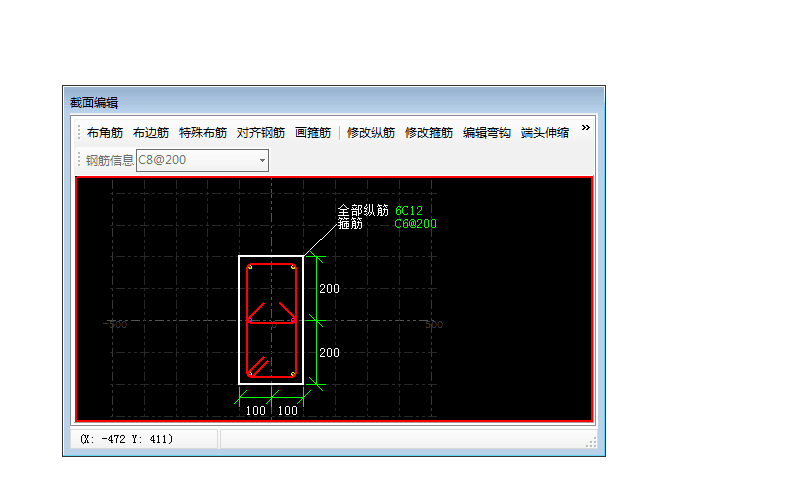The height and width of the screenshot is (492, 801).
Task: Start the 画箍筋 tool
Action: coord(313,133)
